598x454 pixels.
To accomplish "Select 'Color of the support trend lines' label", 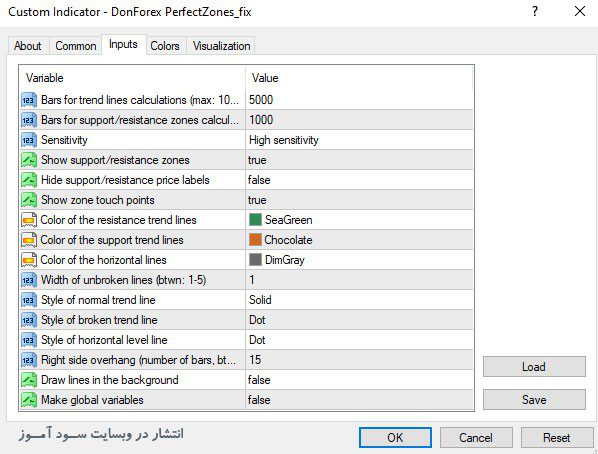I will pos(112,240).
